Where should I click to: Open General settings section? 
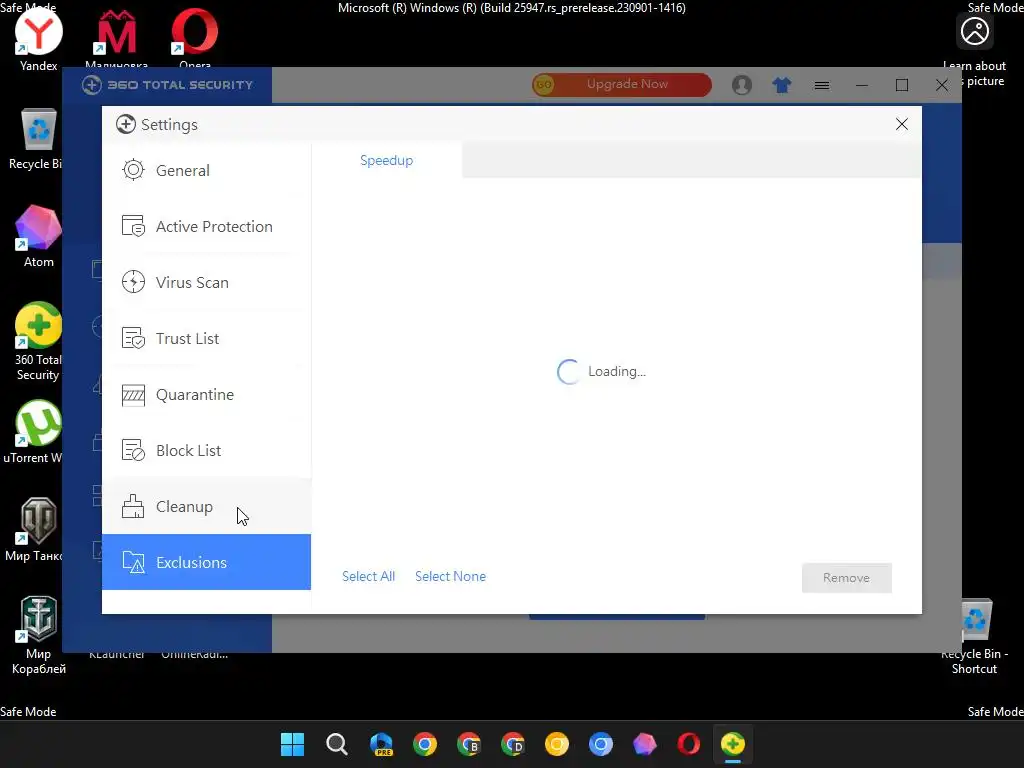(206, 170)
